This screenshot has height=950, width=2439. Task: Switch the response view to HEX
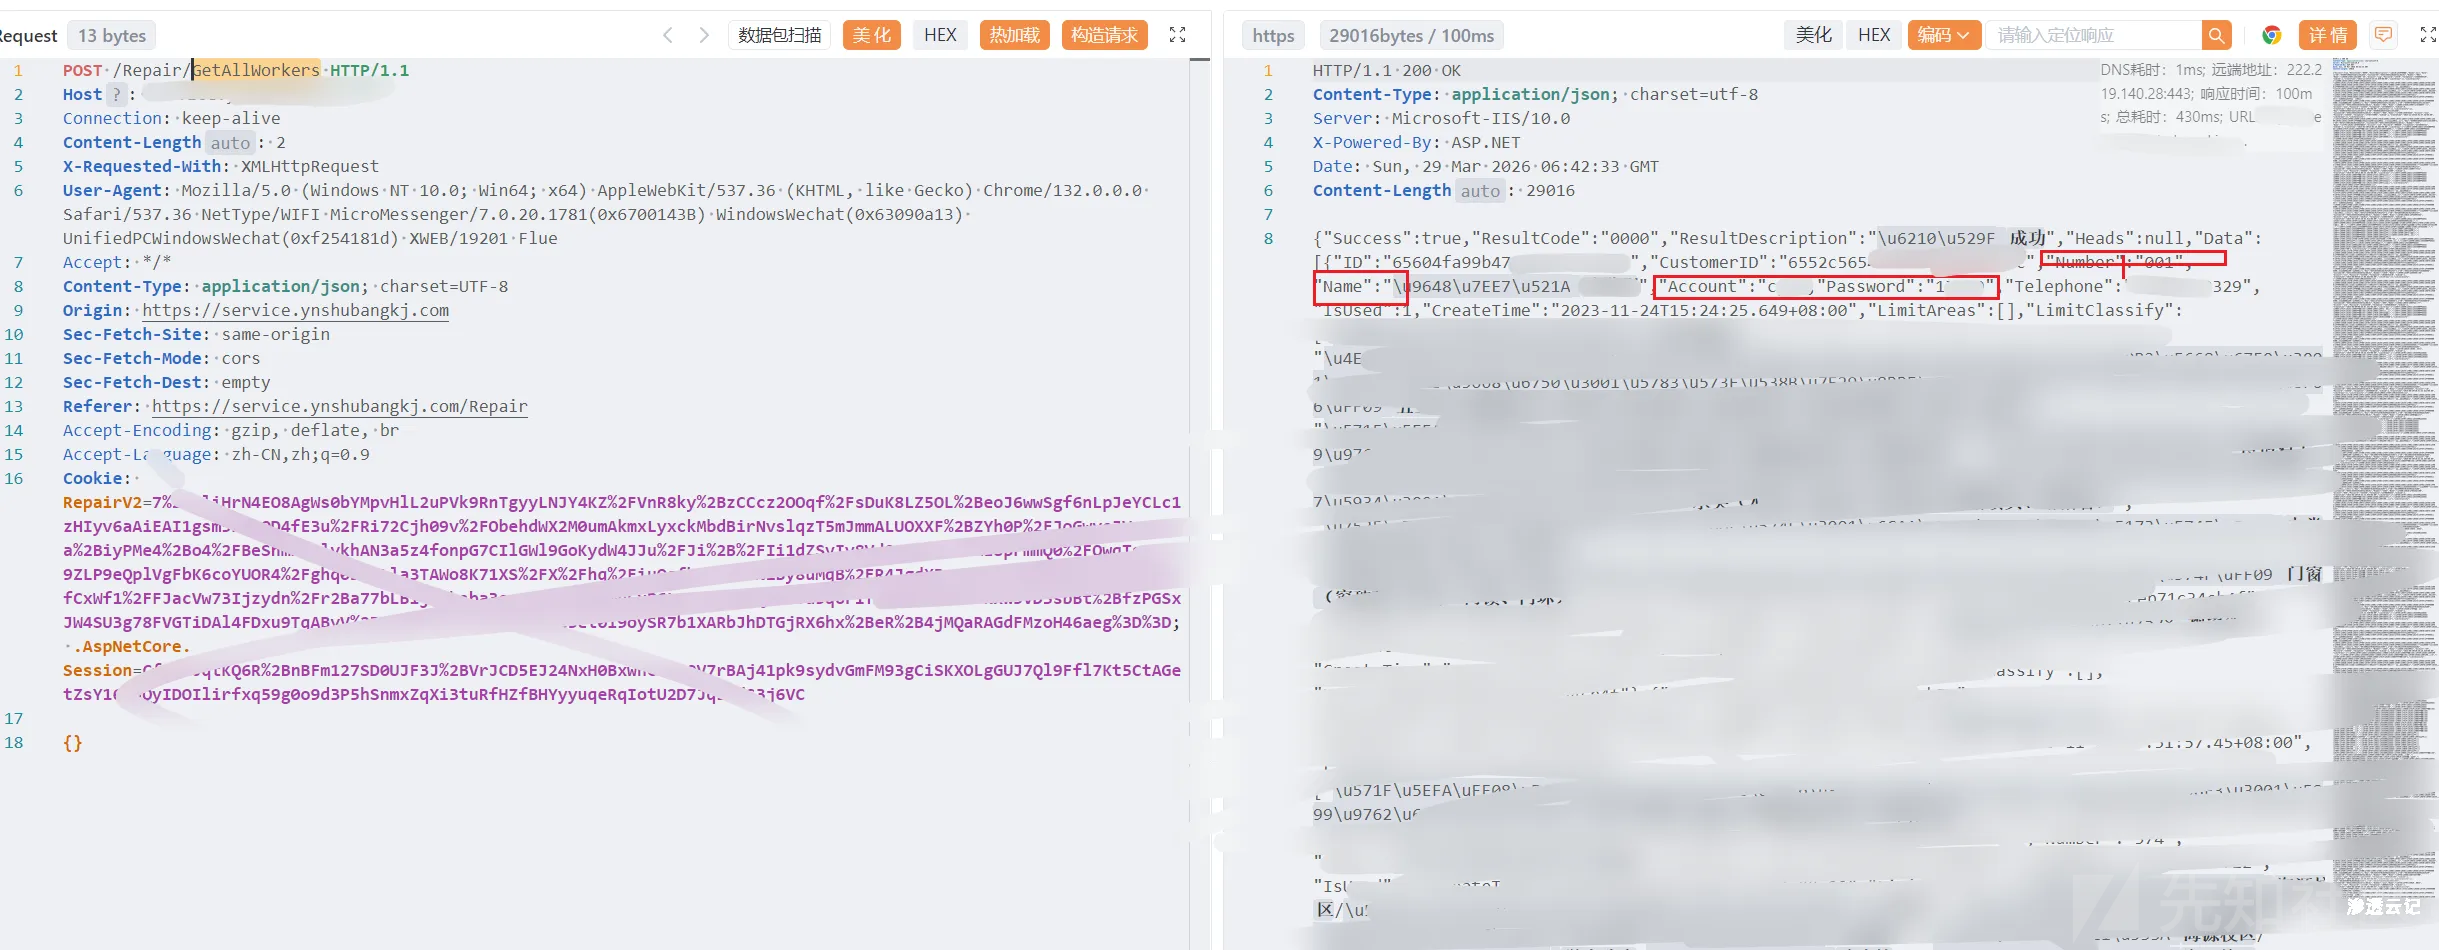(1873, 35)
